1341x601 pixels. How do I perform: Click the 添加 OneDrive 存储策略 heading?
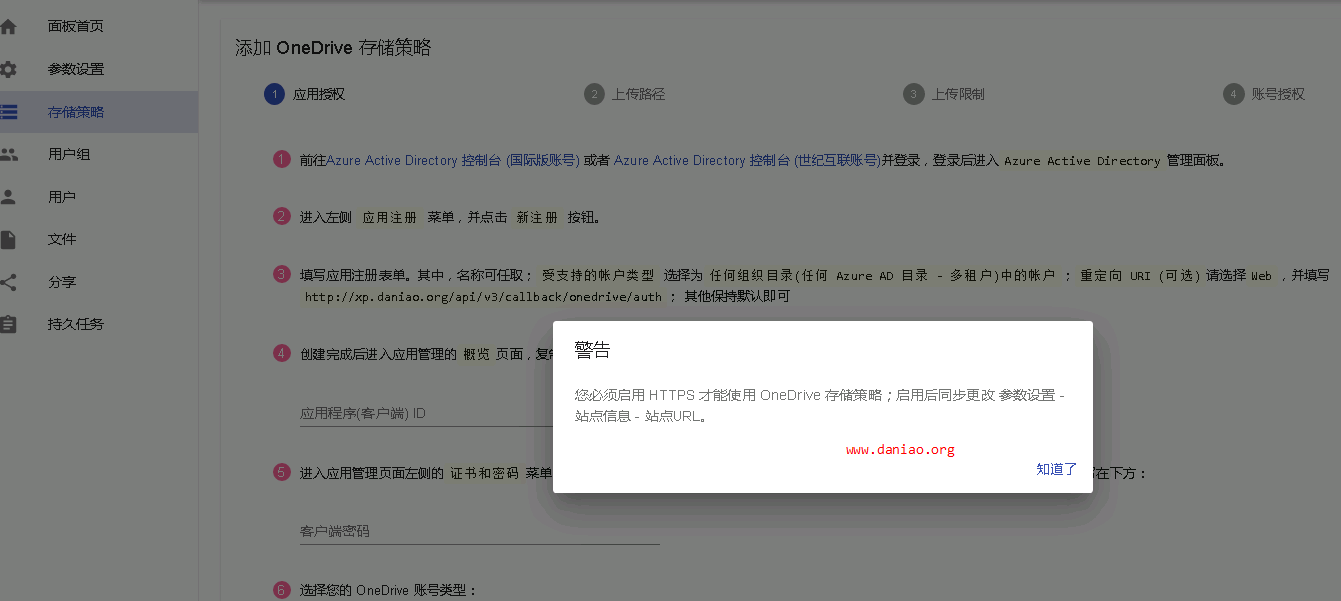[x=333, y=48]
